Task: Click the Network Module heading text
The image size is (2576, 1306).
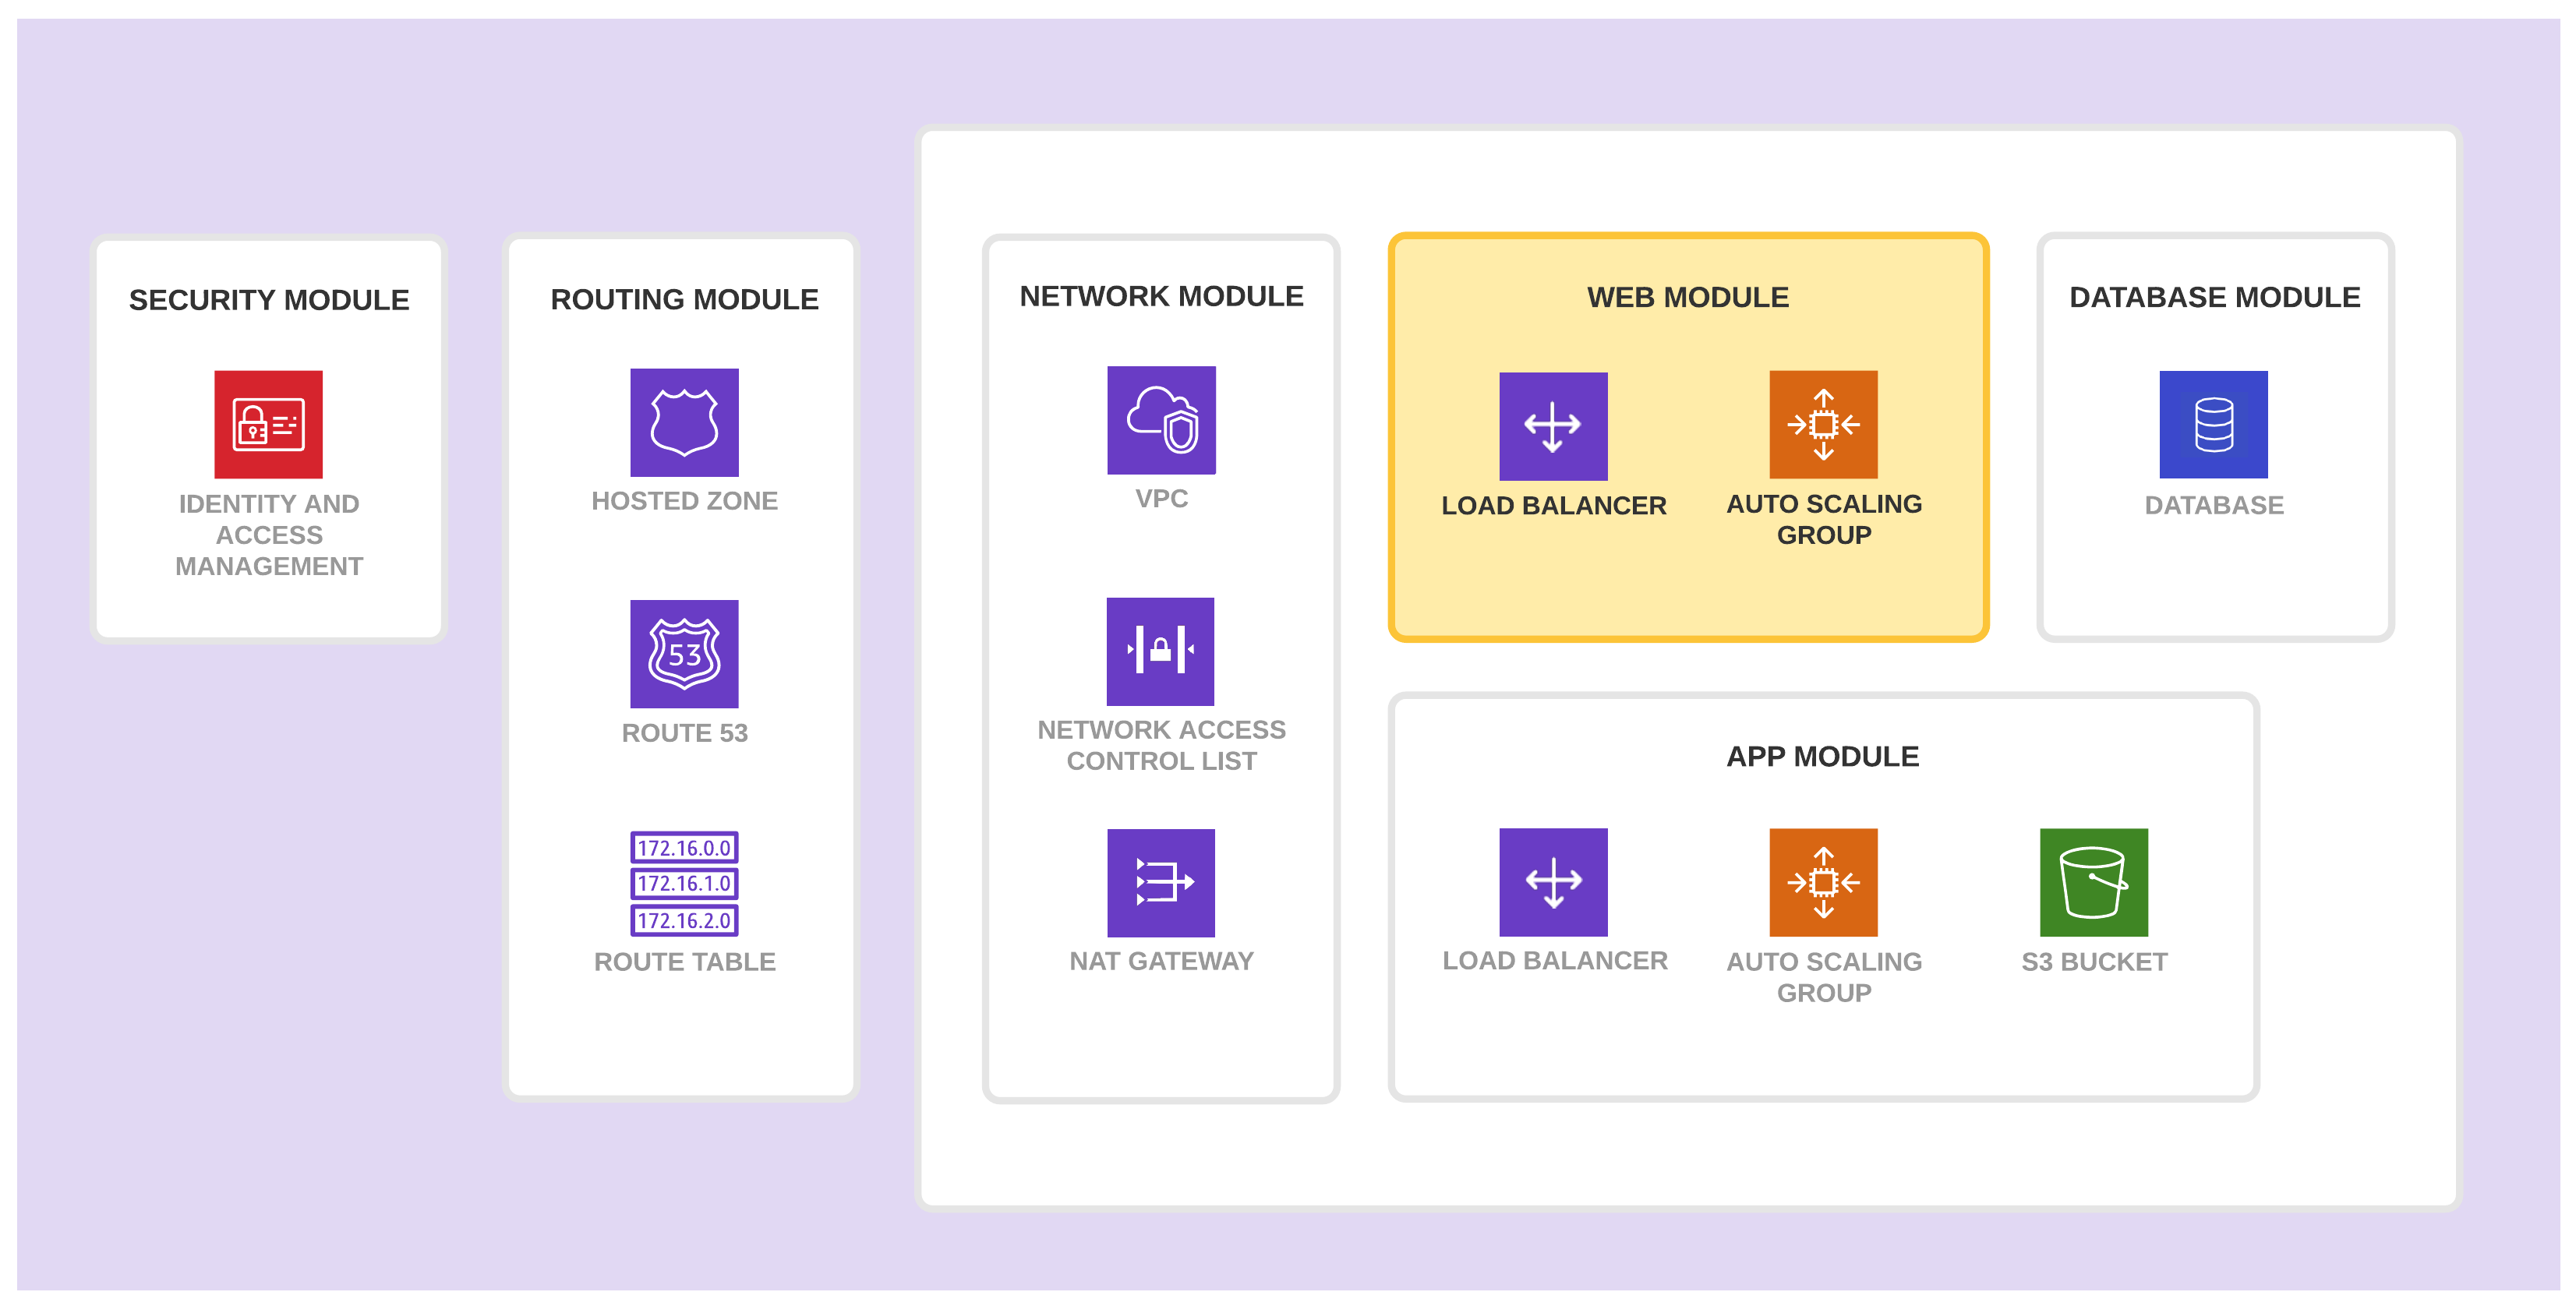Action: click(1161, 296)
